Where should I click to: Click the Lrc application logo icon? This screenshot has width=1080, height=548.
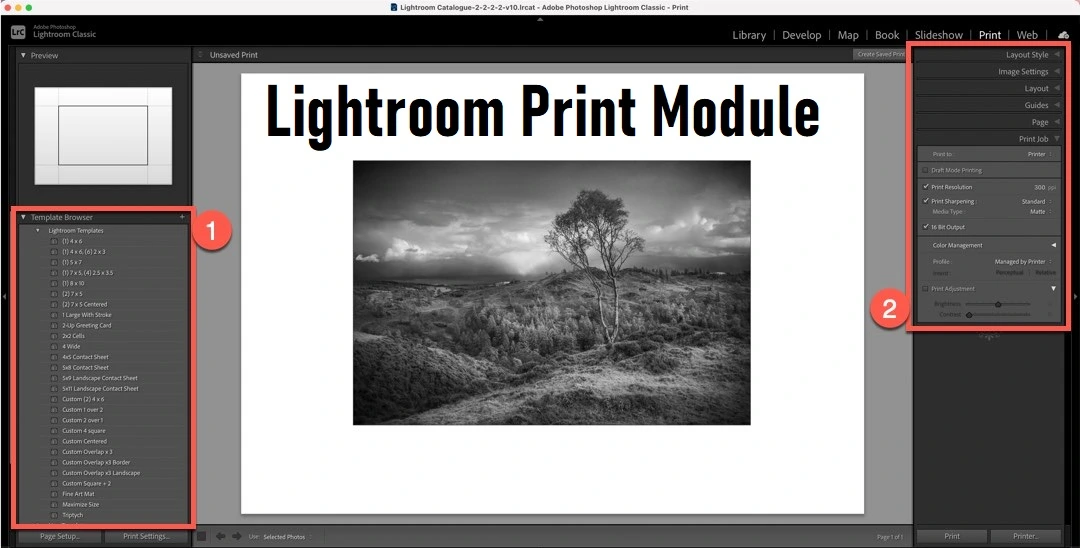[19, 32]
